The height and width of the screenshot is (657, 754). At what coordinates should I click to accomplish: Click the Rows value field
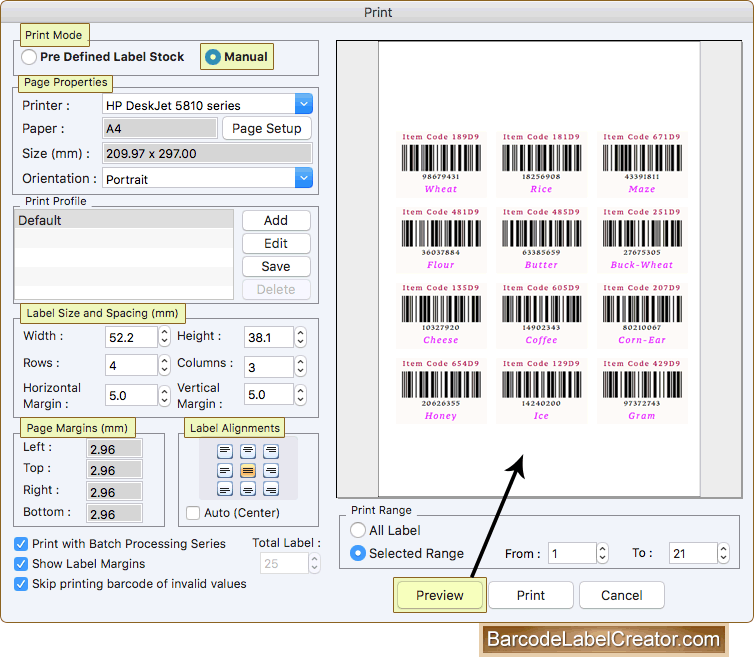pos(131,366)
